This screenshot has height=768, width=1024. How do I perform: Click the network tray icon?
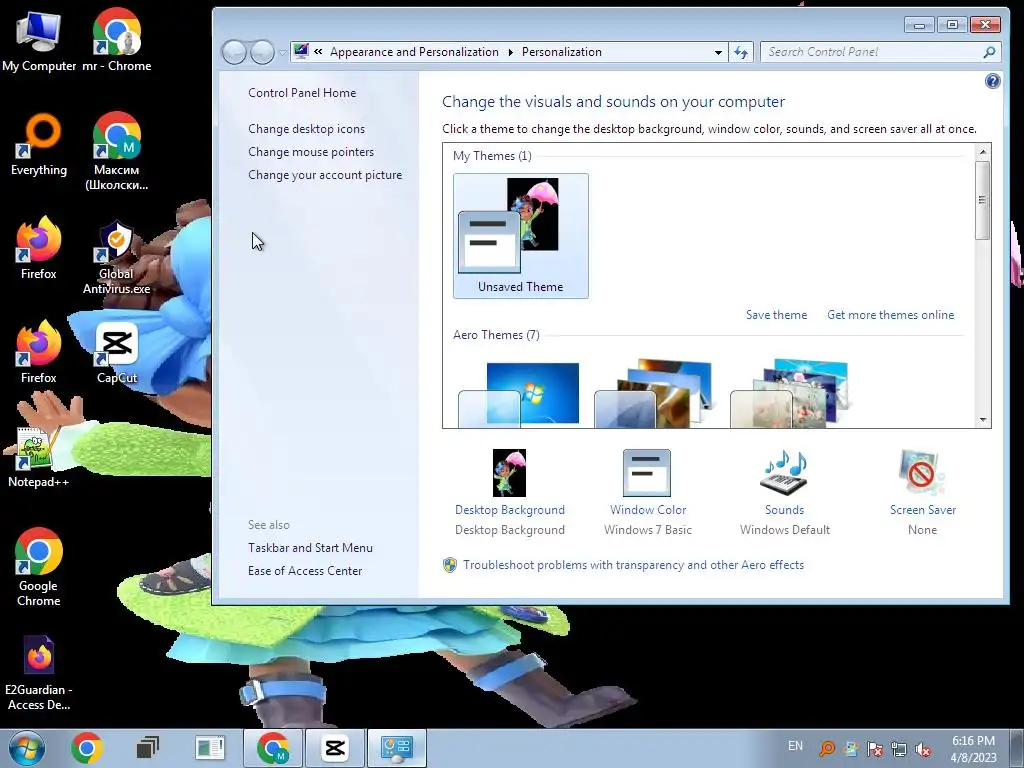tap(899, 749)
